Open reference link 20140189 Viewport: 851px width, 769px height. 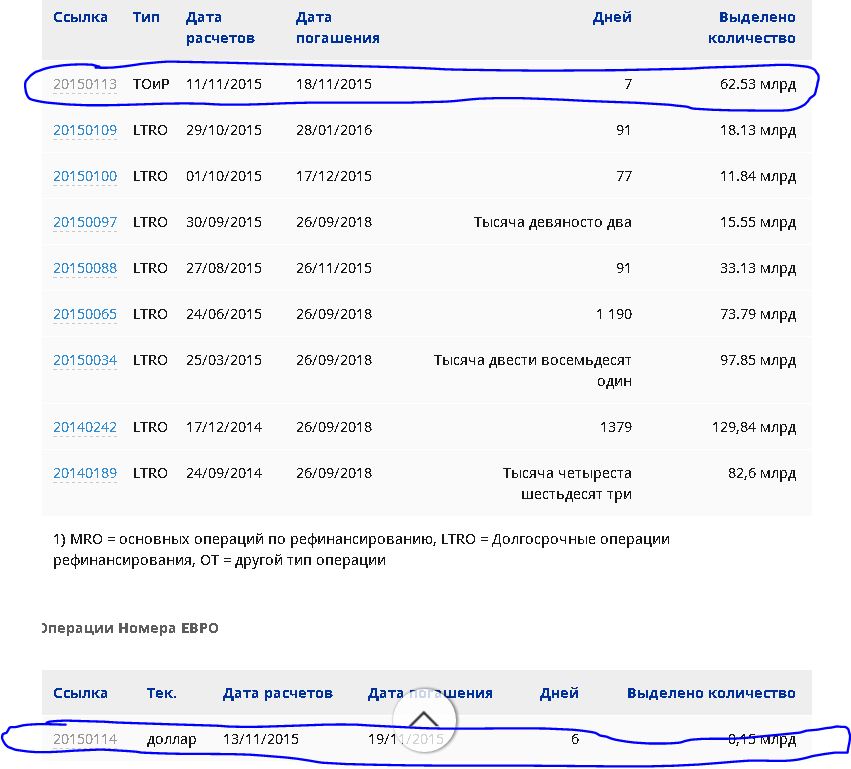click(x=85, y=473)
